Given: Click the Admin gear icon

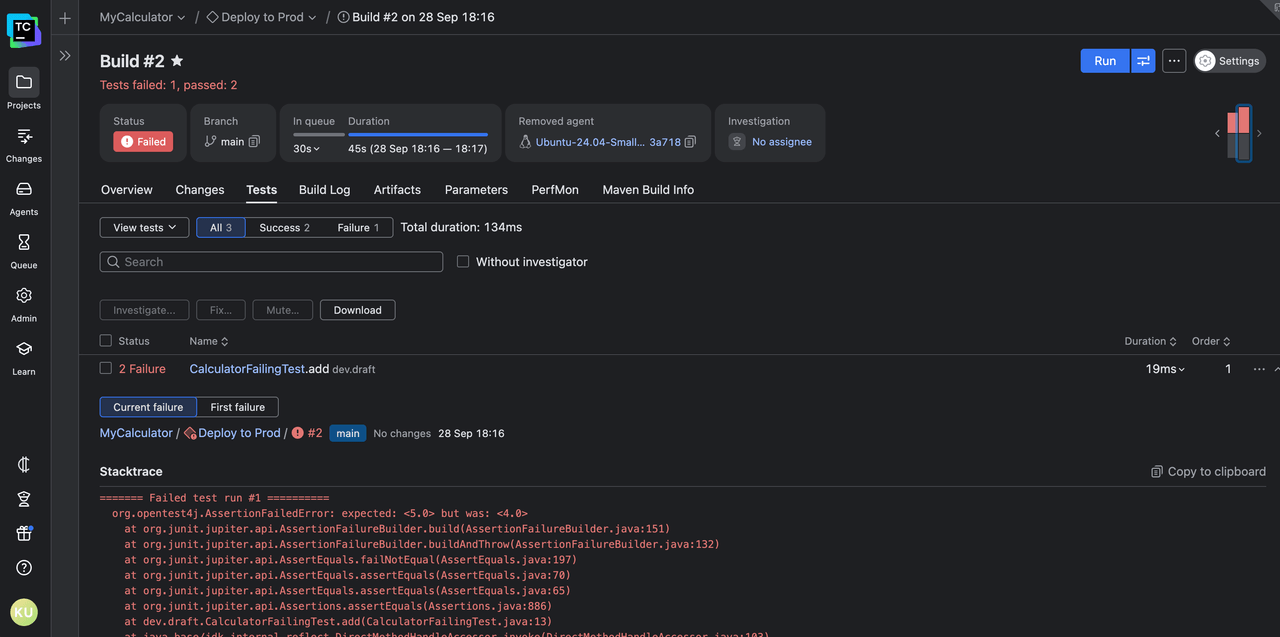Looking at the screenshot, I should tap(24, 296).
